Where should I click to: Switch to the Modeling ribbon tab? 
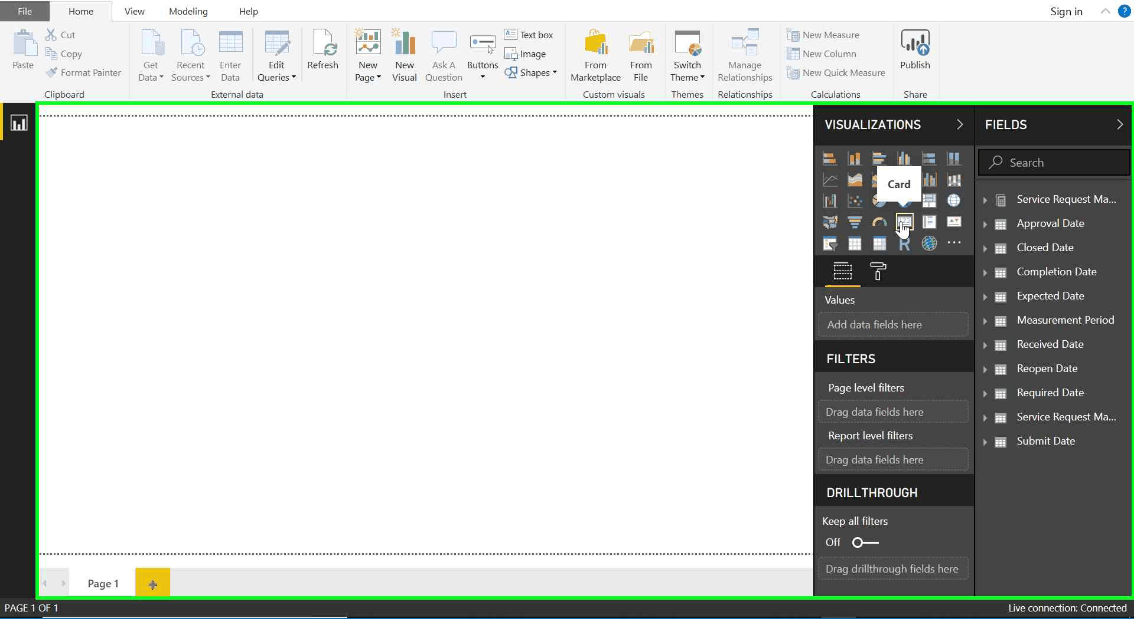click(x=188, y=12)
